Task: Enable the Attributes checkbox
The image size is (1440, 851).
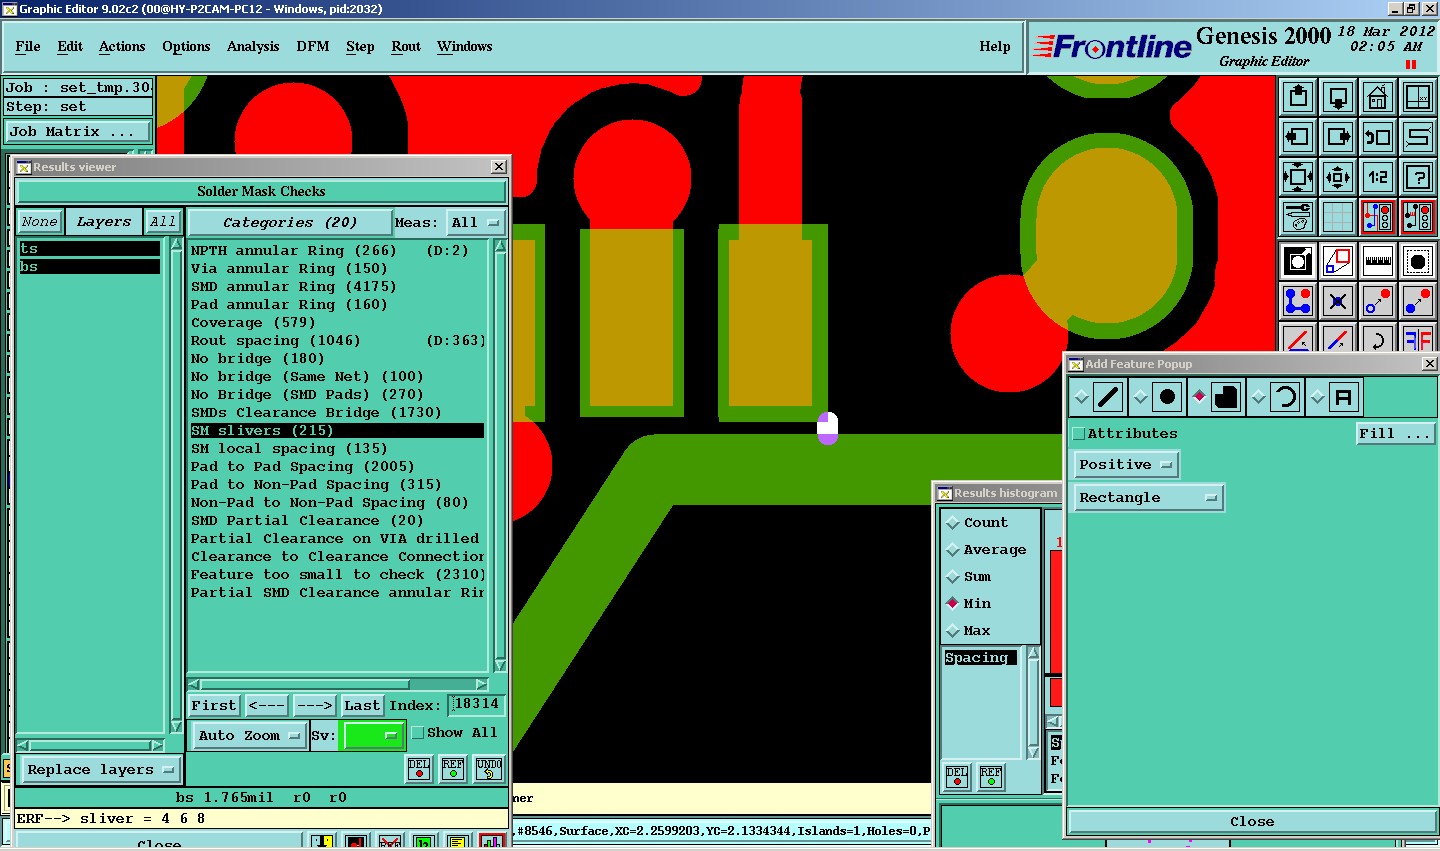Action: (x=1079, y=434)
